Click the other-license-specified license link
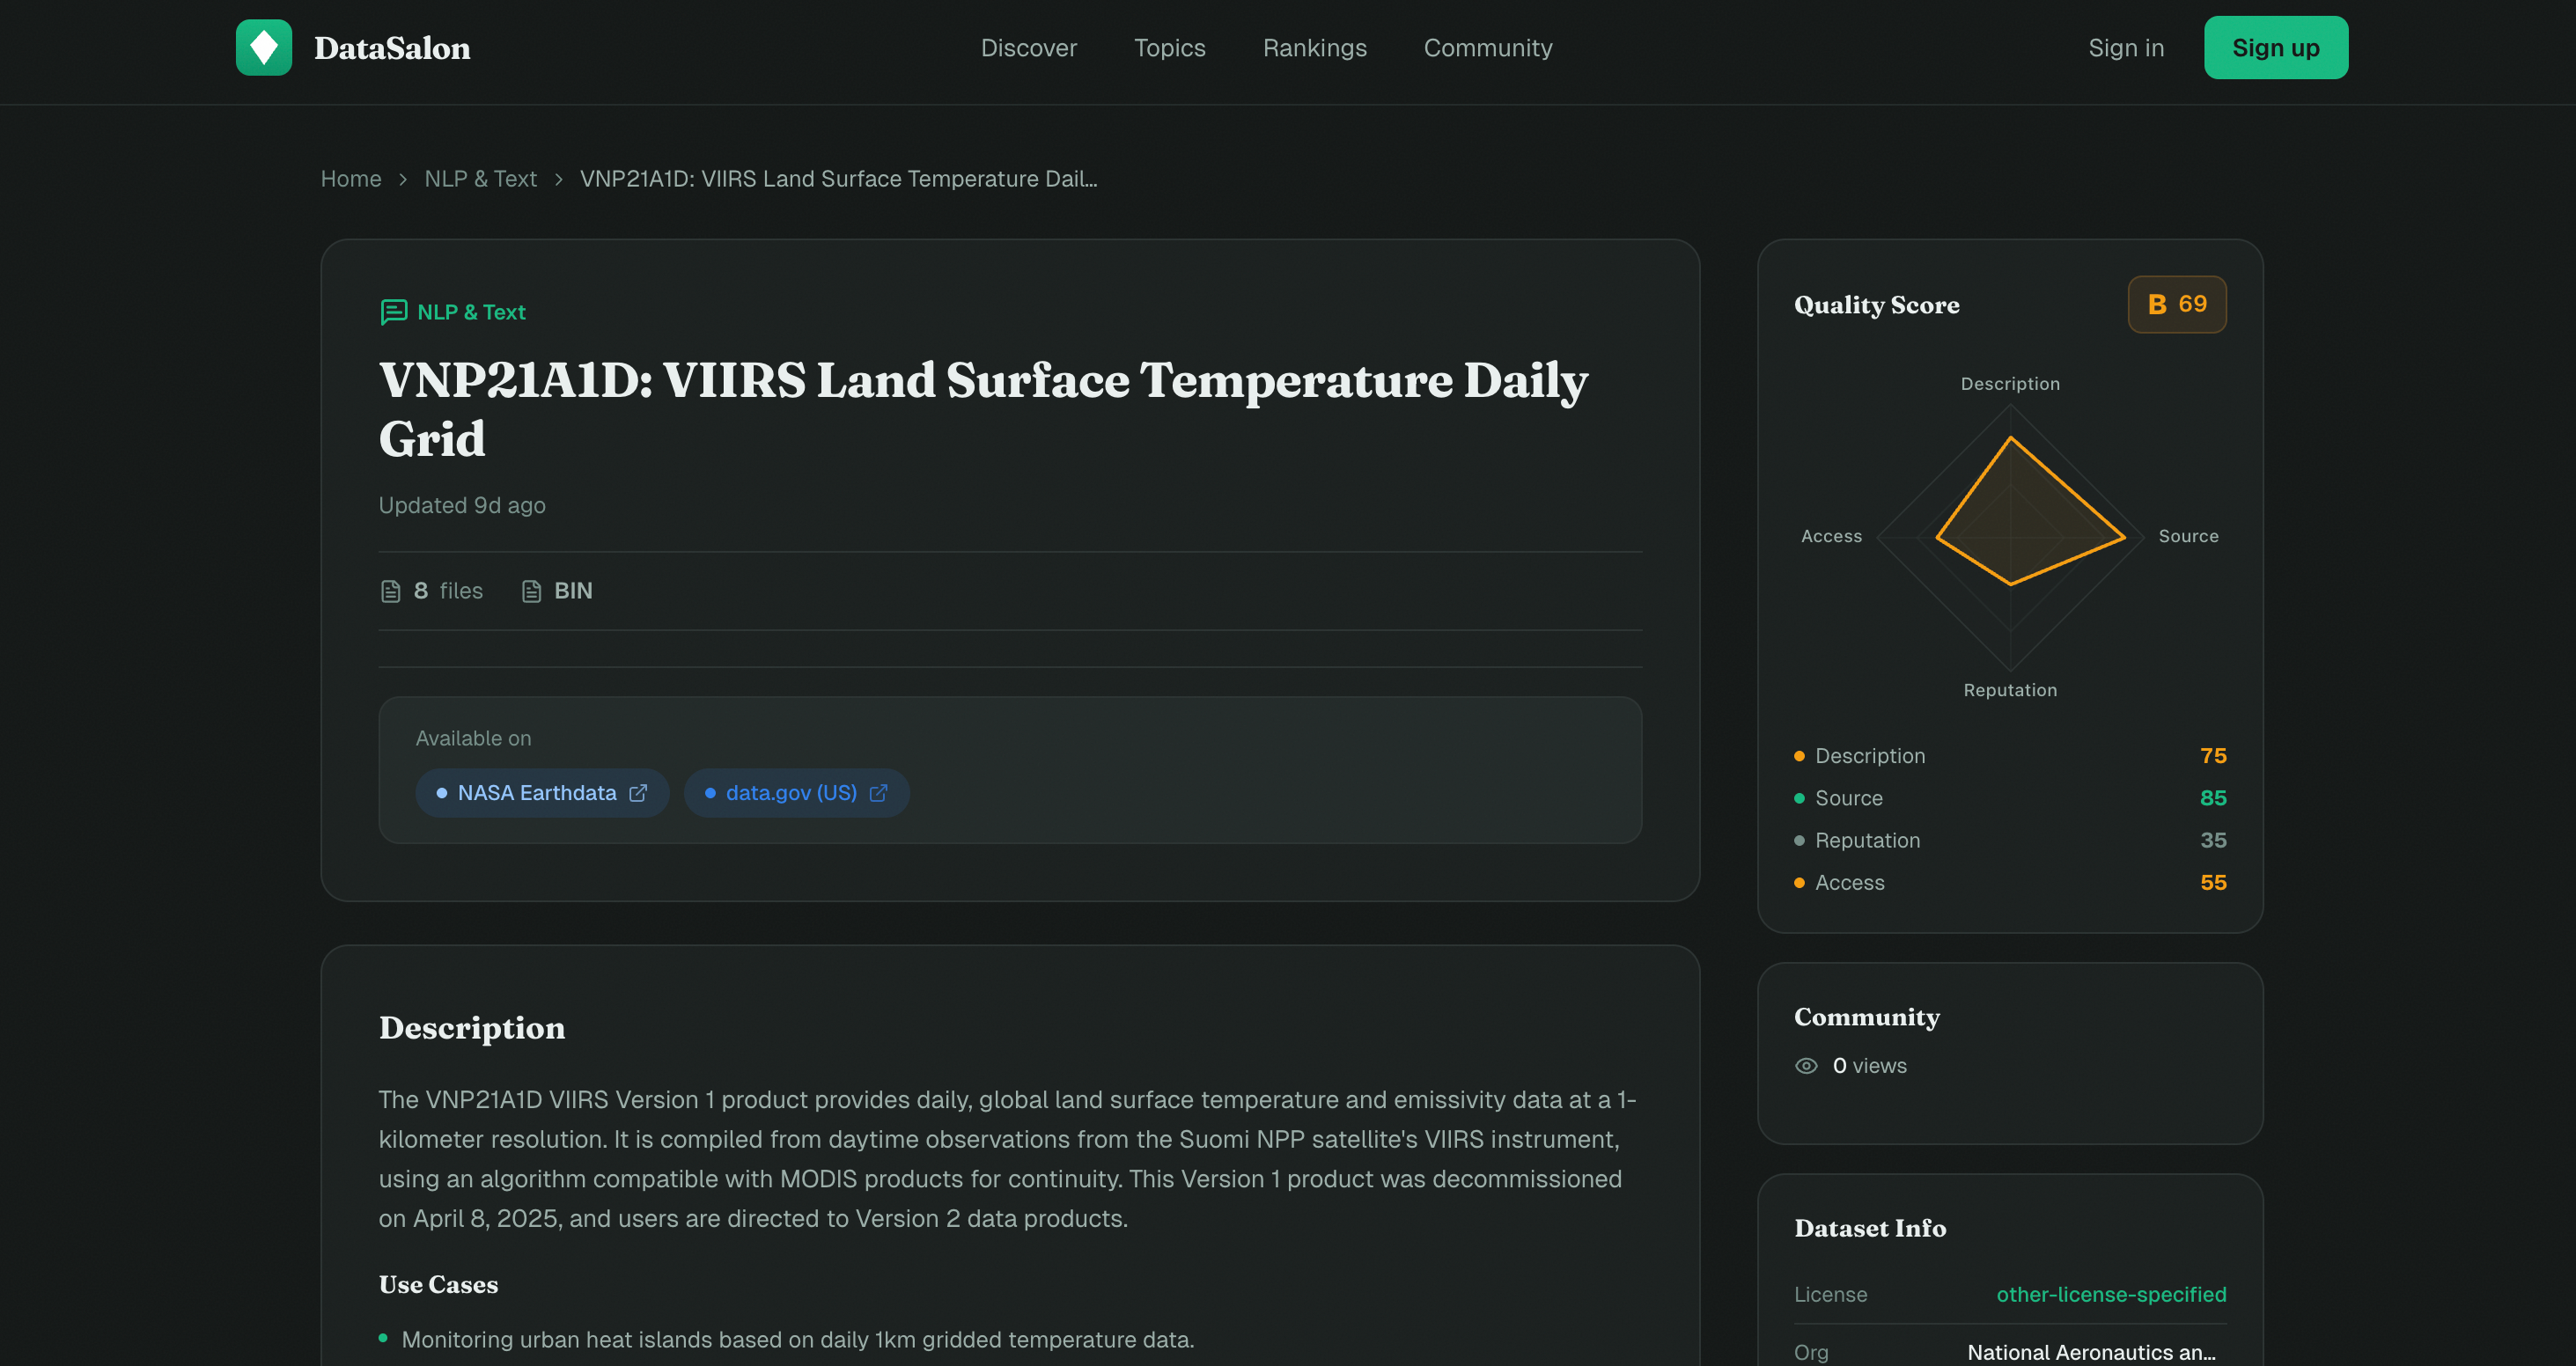 click(2111, 1294)
